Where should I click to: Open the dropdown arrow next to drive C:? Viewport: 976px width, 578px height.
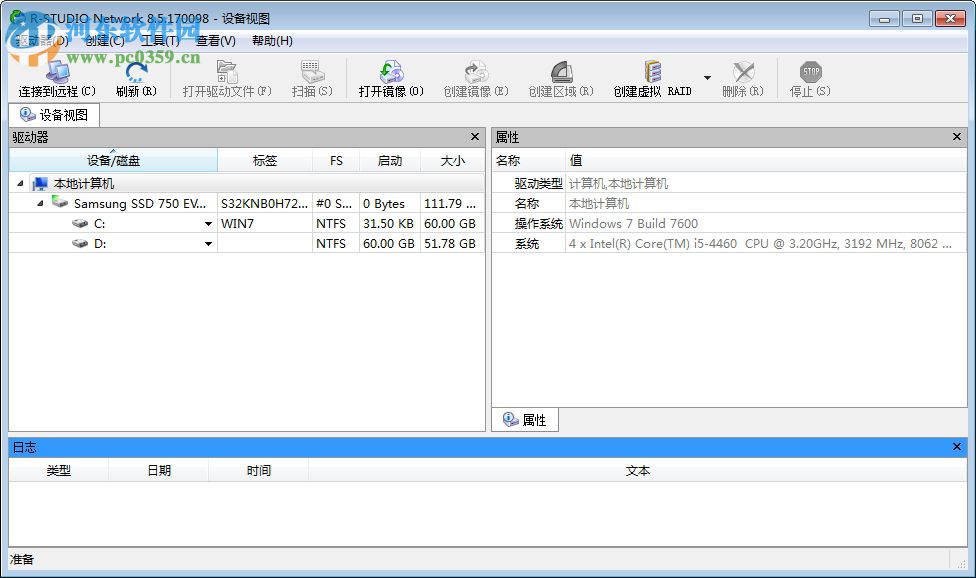(x=207, y=223)
